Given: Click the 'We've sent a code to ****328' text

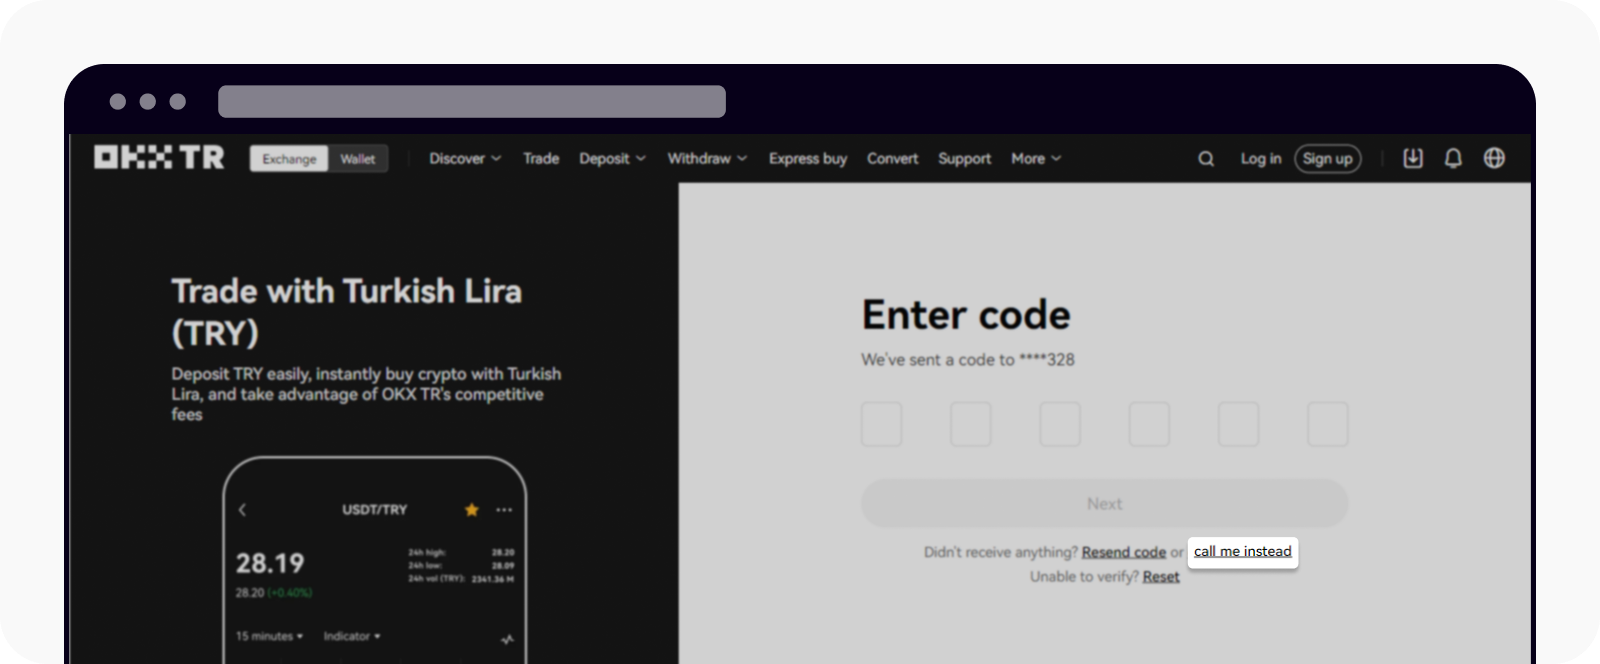Looking at the screenshot, I should (x=968, y=360).
